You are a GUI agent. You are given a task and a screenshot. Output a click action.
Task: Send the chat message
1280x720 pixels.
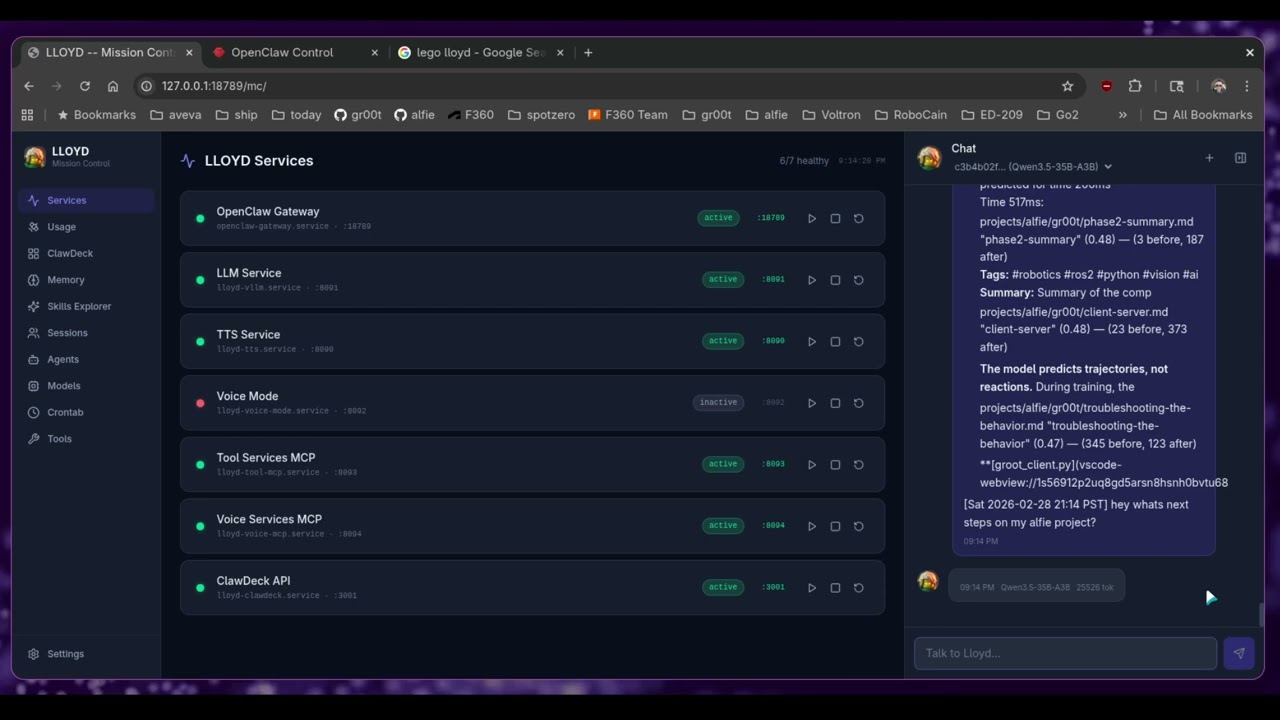tap(1239, 653)
